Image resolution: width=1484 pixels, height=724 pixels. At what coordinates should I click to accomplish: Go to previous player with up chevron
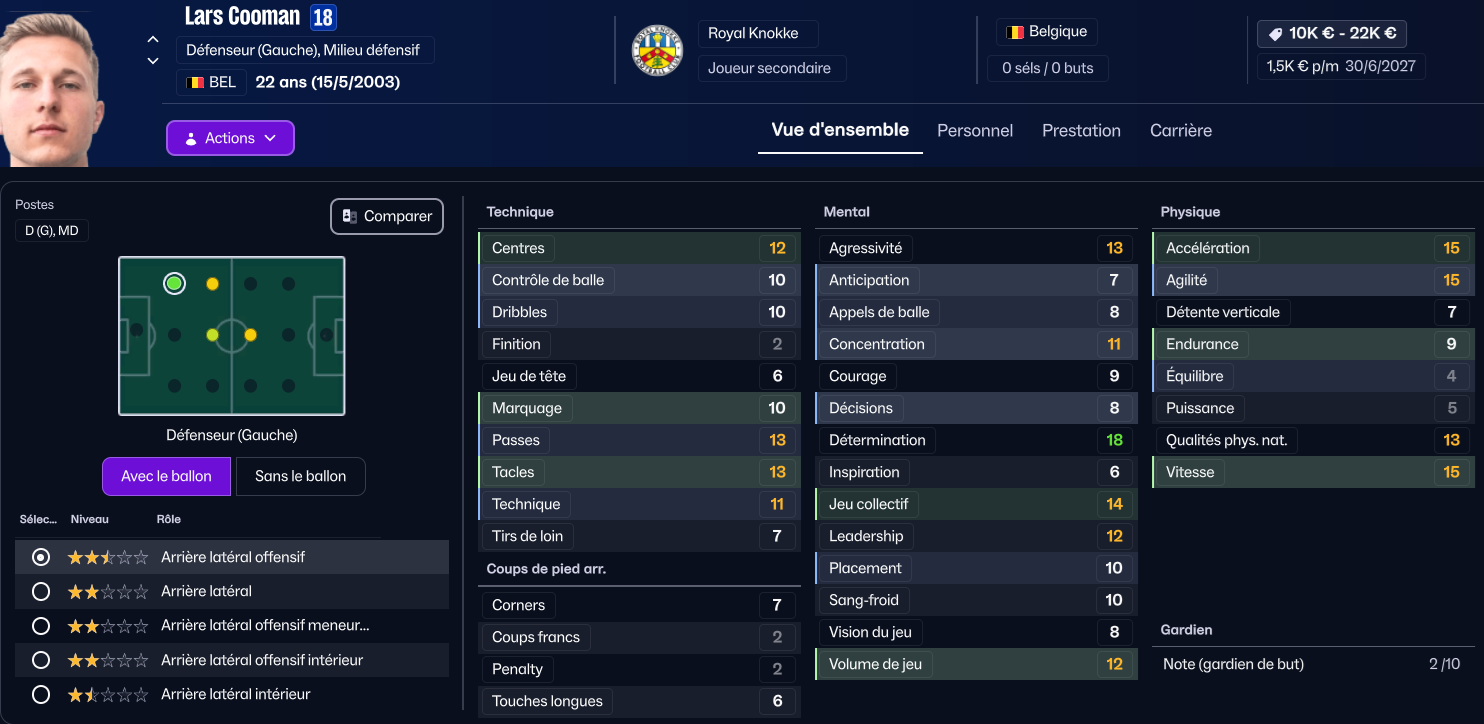click(153, 40)
